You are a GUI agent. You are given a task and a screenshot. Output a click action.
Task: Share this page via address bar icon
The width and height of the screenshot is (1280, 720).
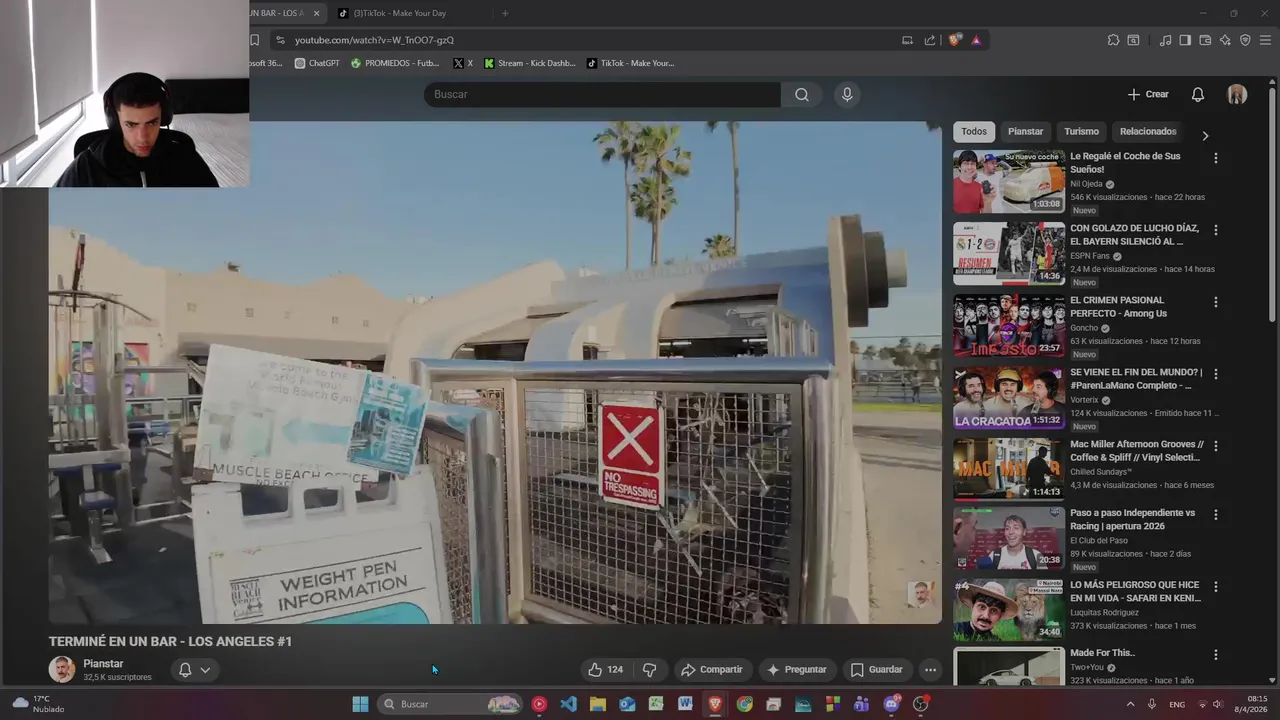(x=930, y=40)
